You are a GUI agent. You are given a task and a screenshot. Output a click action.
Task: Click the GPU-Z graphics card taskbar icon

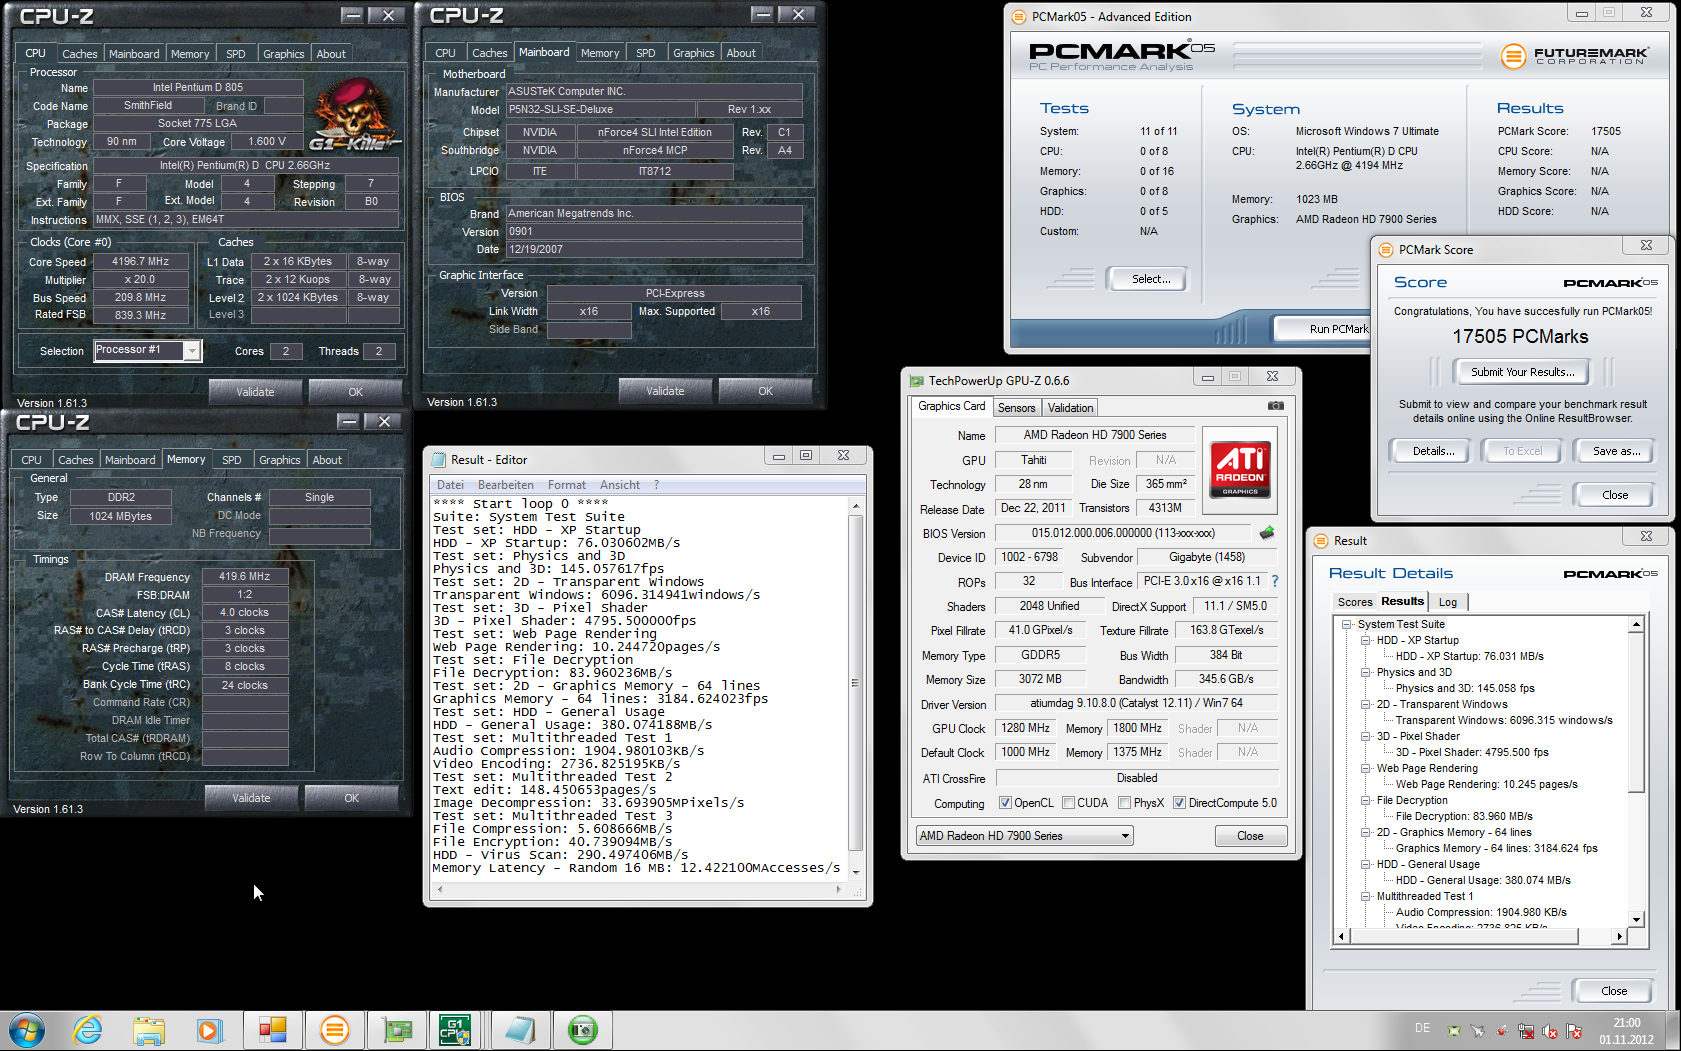point(396,1030)
